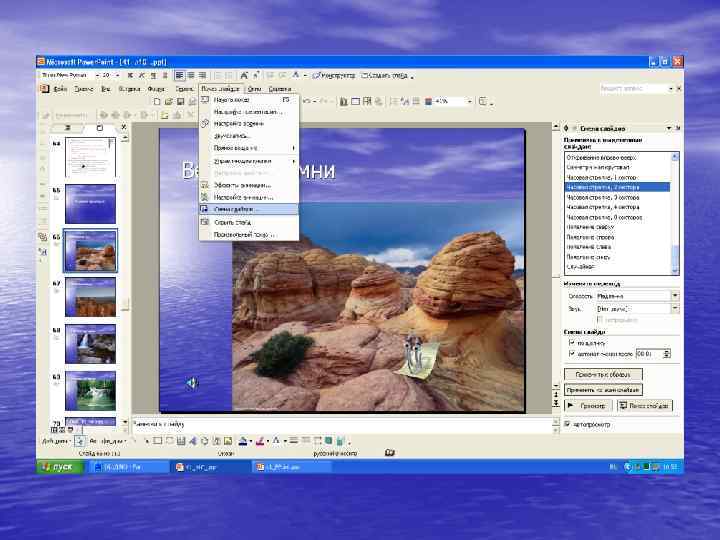Choose 'Скрыть слайд' menu entry
The height and width of the screenshot is (540, 720).
[249, 222]
